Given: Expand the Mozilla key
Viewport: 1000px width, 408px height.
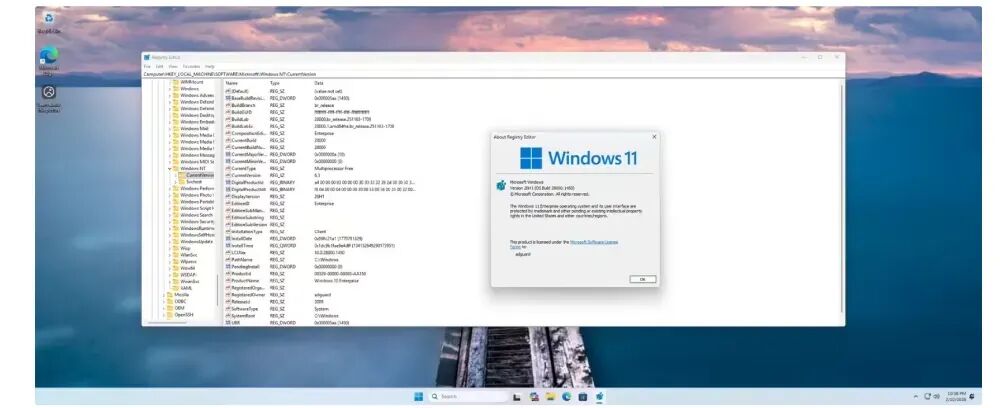Looking at the screenshot, I should (164, 295).
